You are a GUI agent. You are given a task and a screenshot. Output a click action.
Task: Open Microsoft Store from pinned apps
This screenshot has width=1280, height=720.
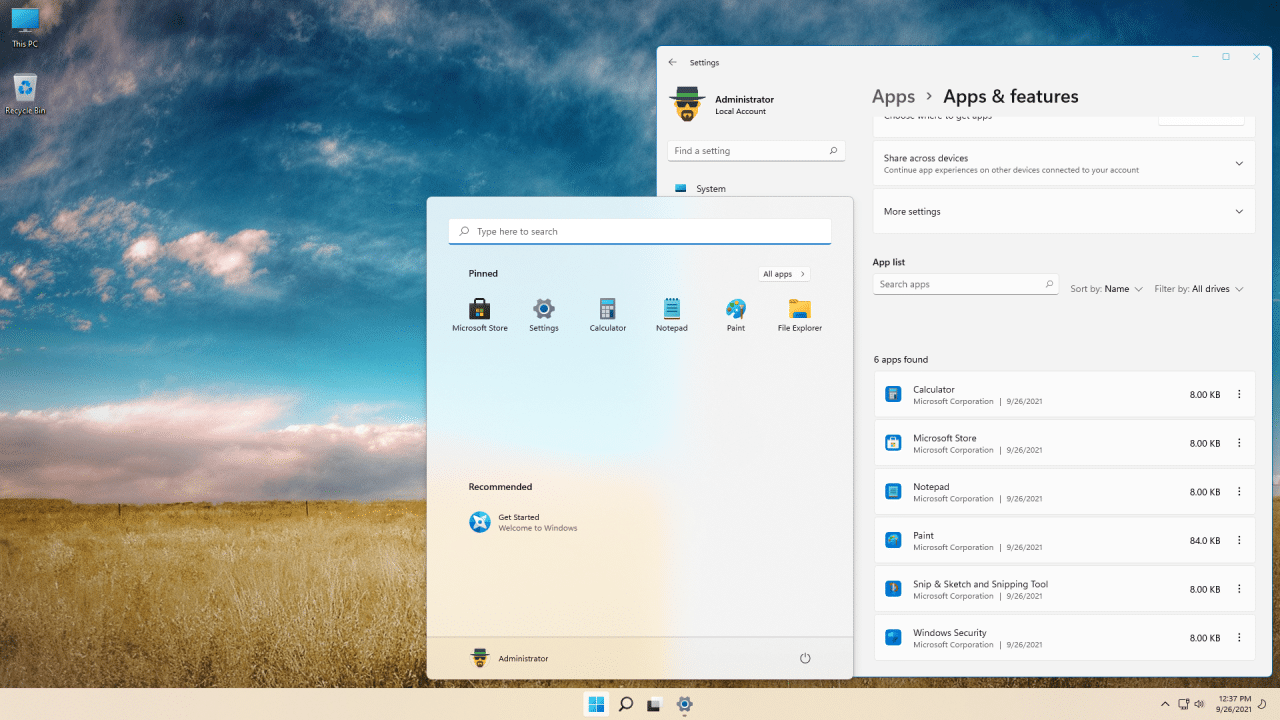click(480, 315)
